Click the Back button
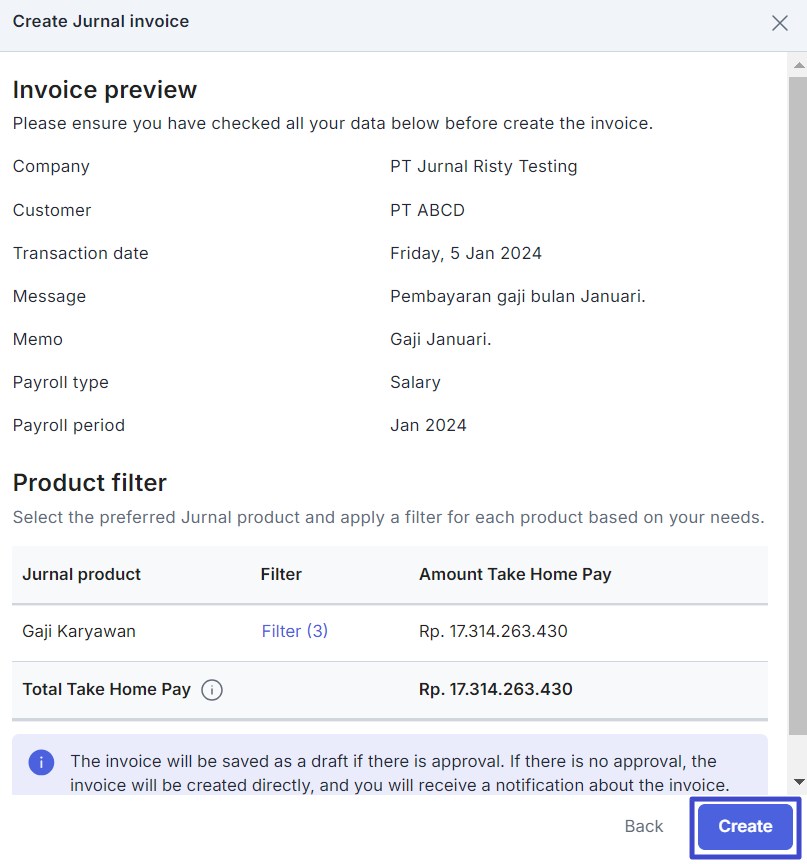Screen dimensions: 807x864 643,826
